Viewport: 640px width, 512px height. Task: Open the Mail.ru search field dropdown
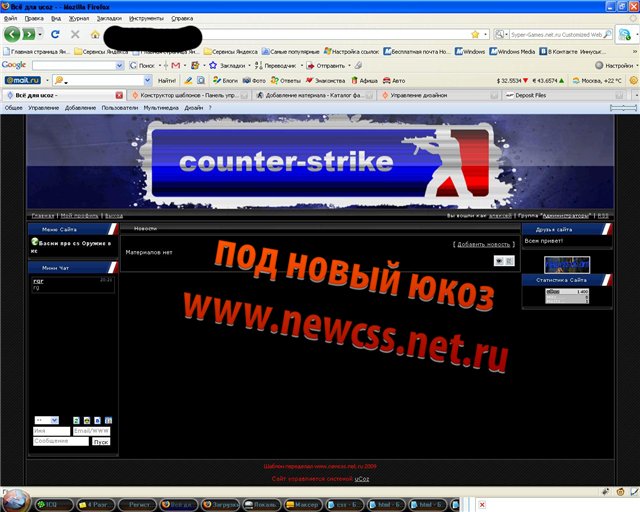(x=148, y=80)
